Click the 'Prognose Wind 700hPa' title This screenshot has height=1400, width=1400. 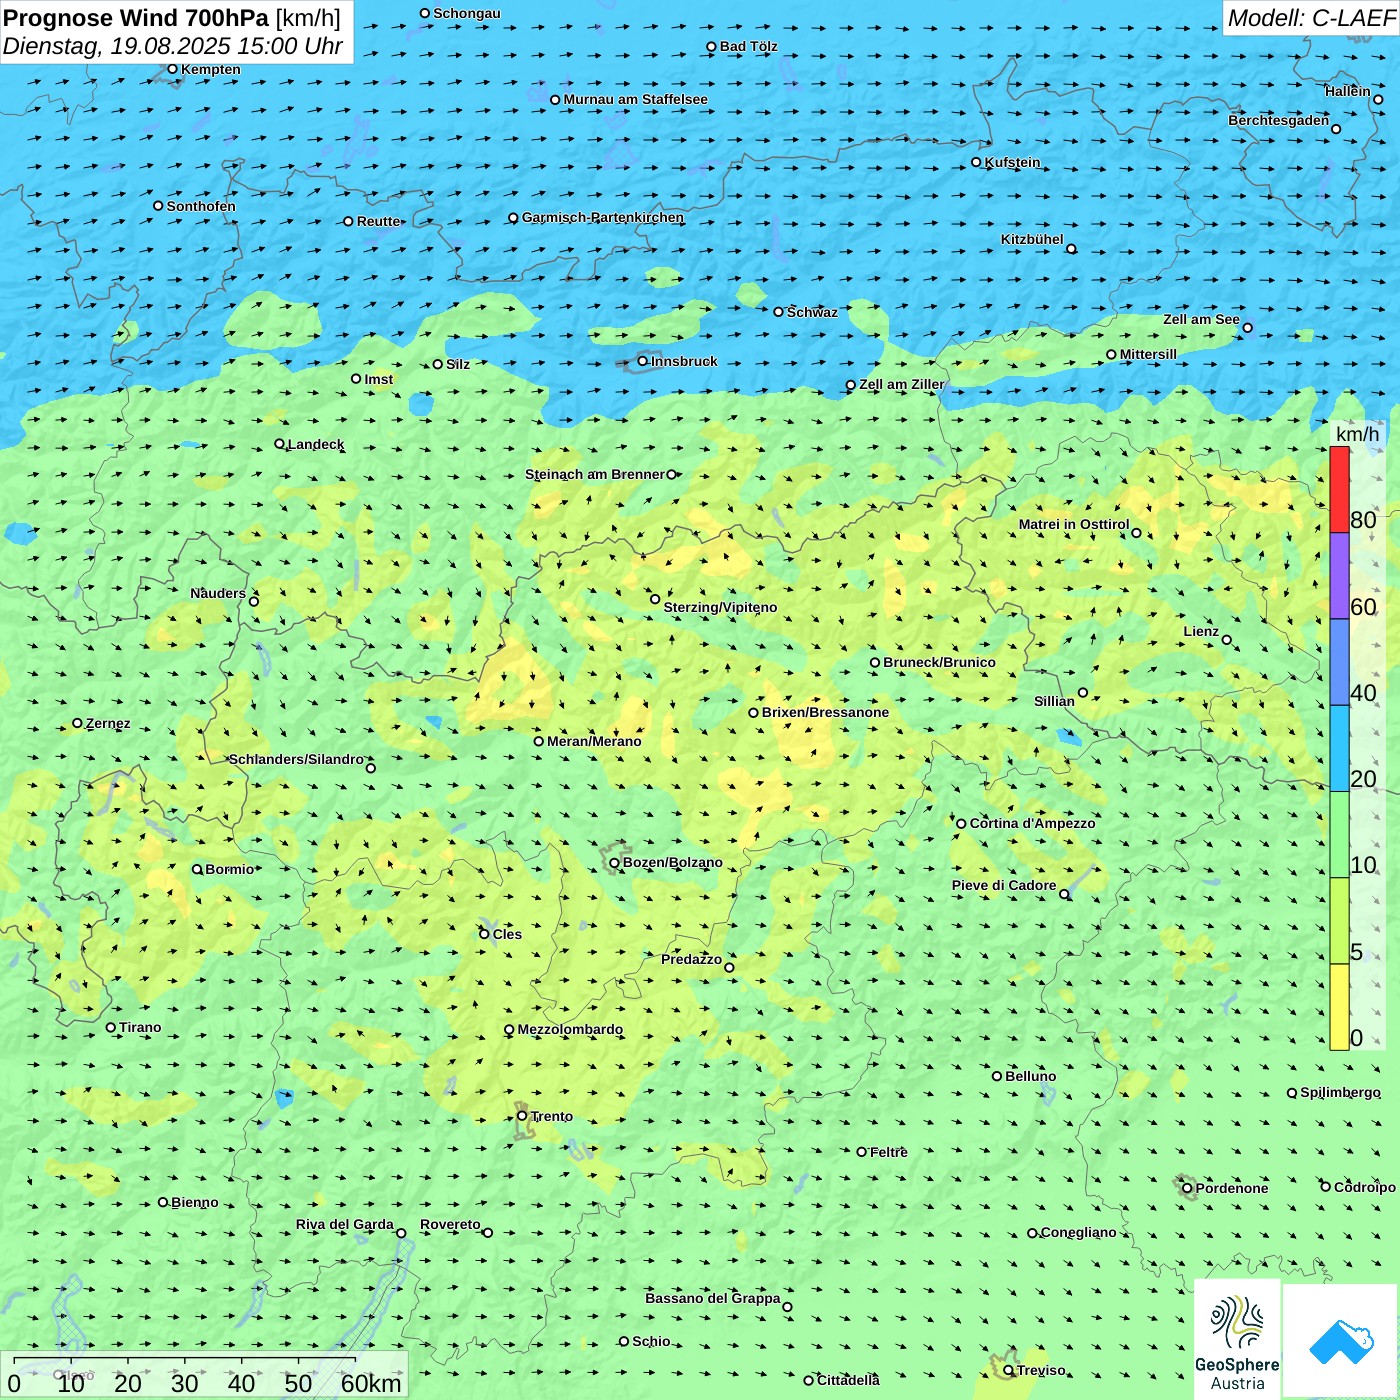[x=136, y=18]
